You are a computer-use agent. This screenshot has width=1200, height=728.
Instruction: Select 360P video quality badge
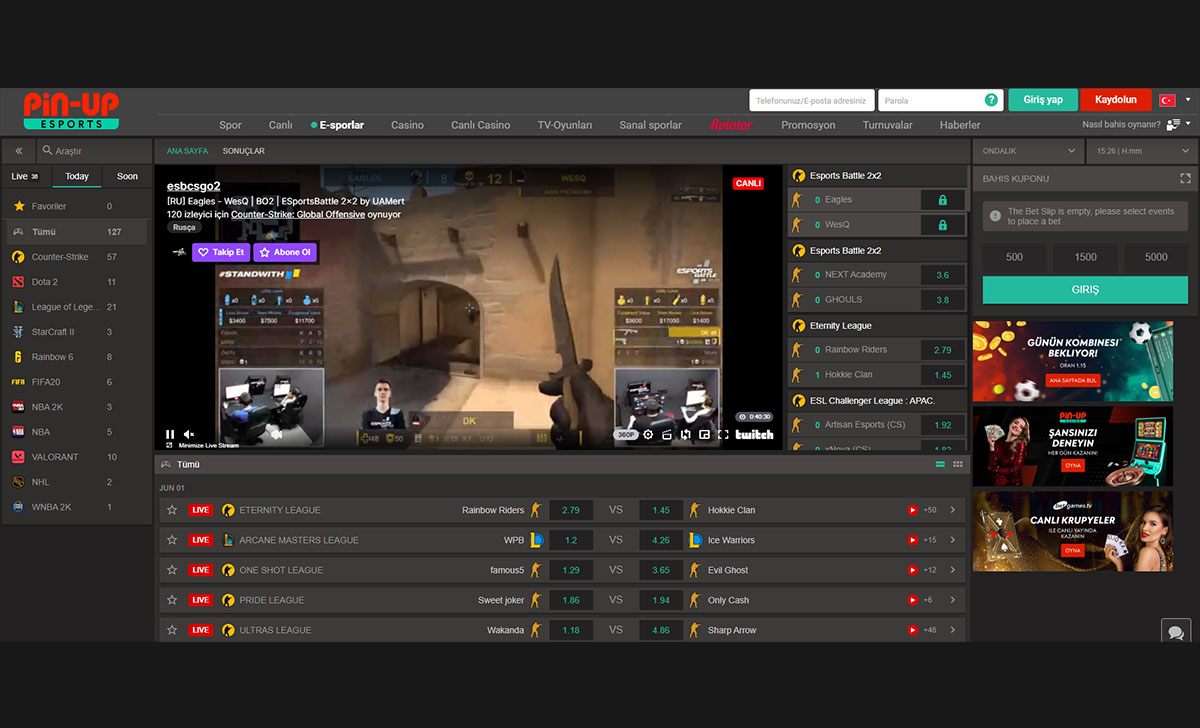[627, 435]
